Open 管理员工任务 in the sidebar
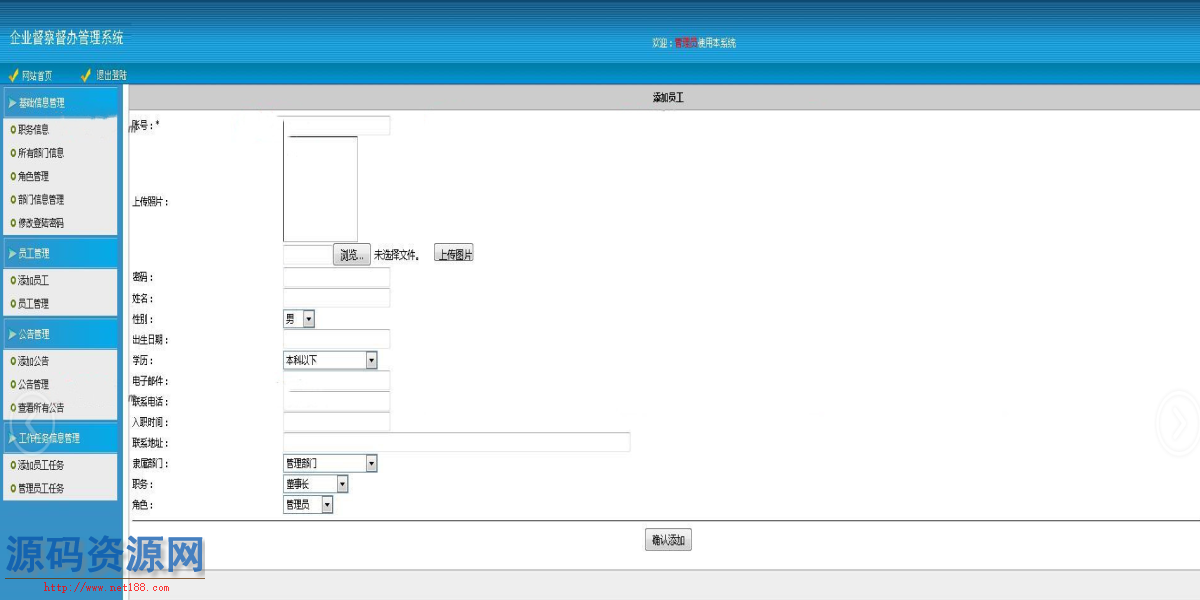The height and width of the screenshot is (600, 1200). pos(41,488)
